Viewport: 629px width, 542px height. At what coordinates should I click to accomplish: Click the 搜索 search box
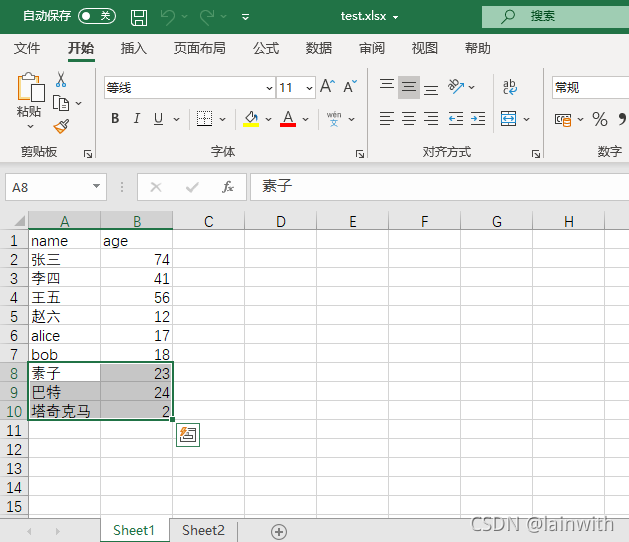click(x=555, y=16)
